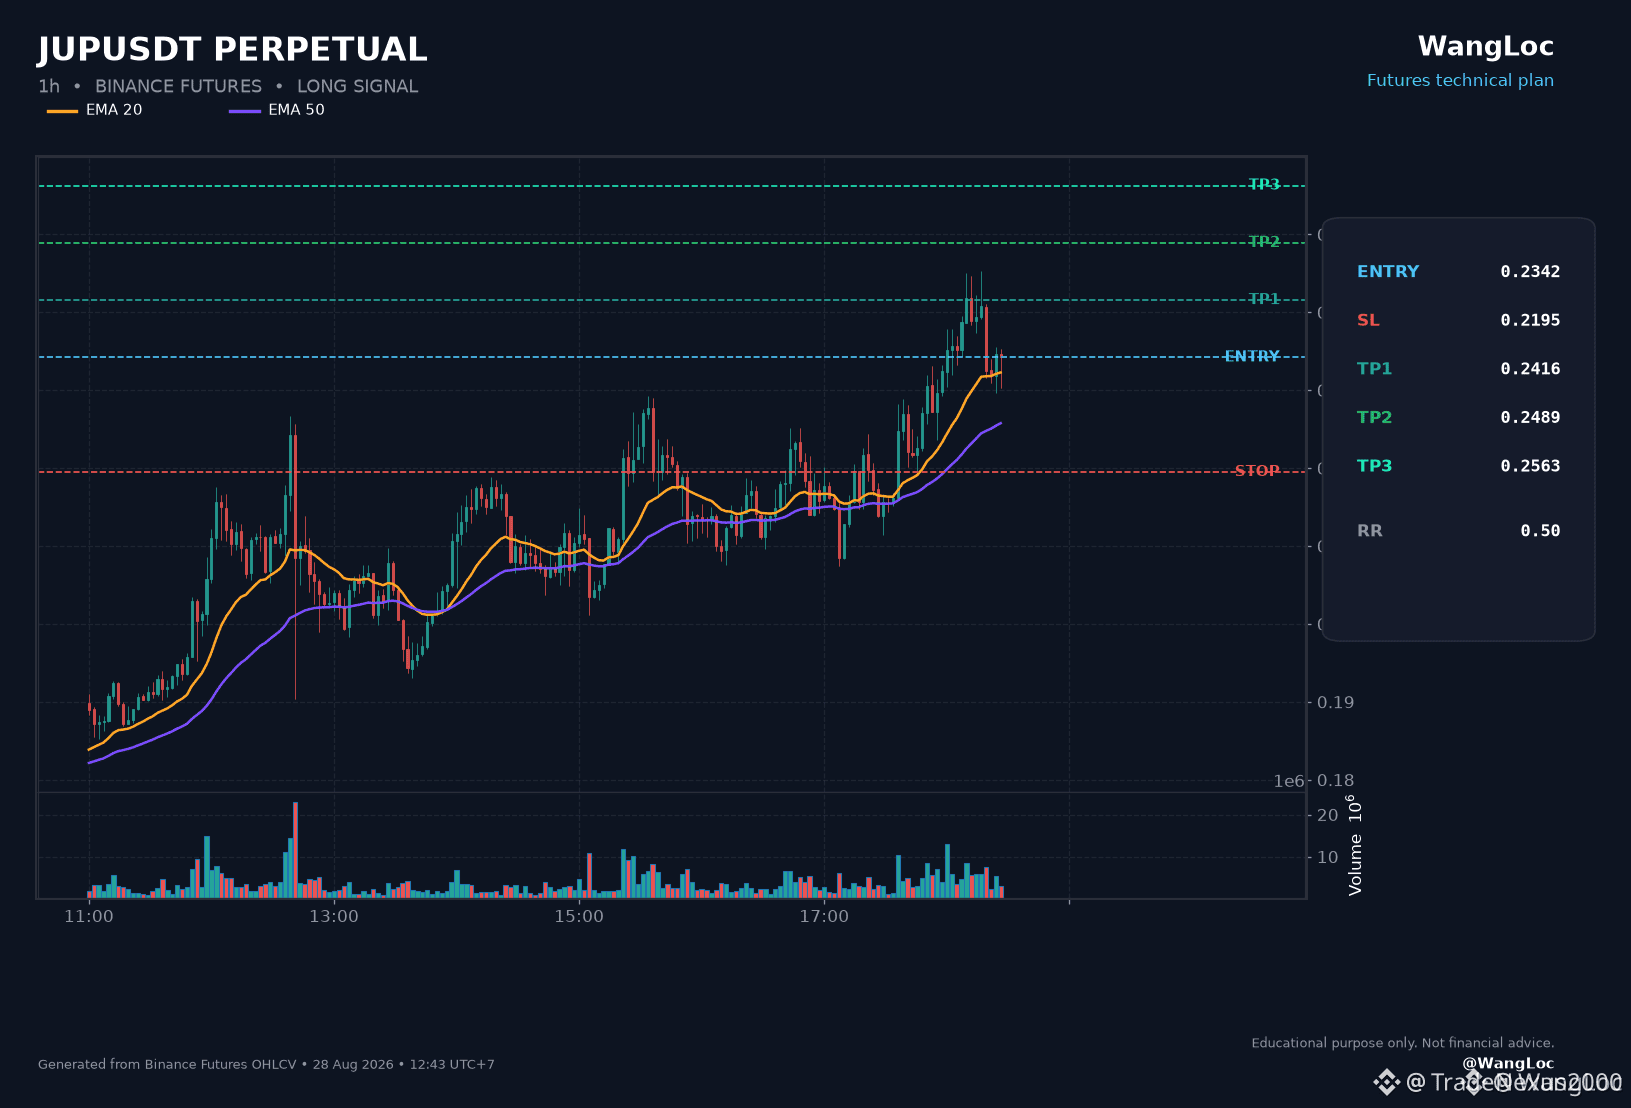Viewport: 1631px width, 1108px height.
Task: Click the "LONG SIGNAL" subtitle text
Action: [357, 86]
